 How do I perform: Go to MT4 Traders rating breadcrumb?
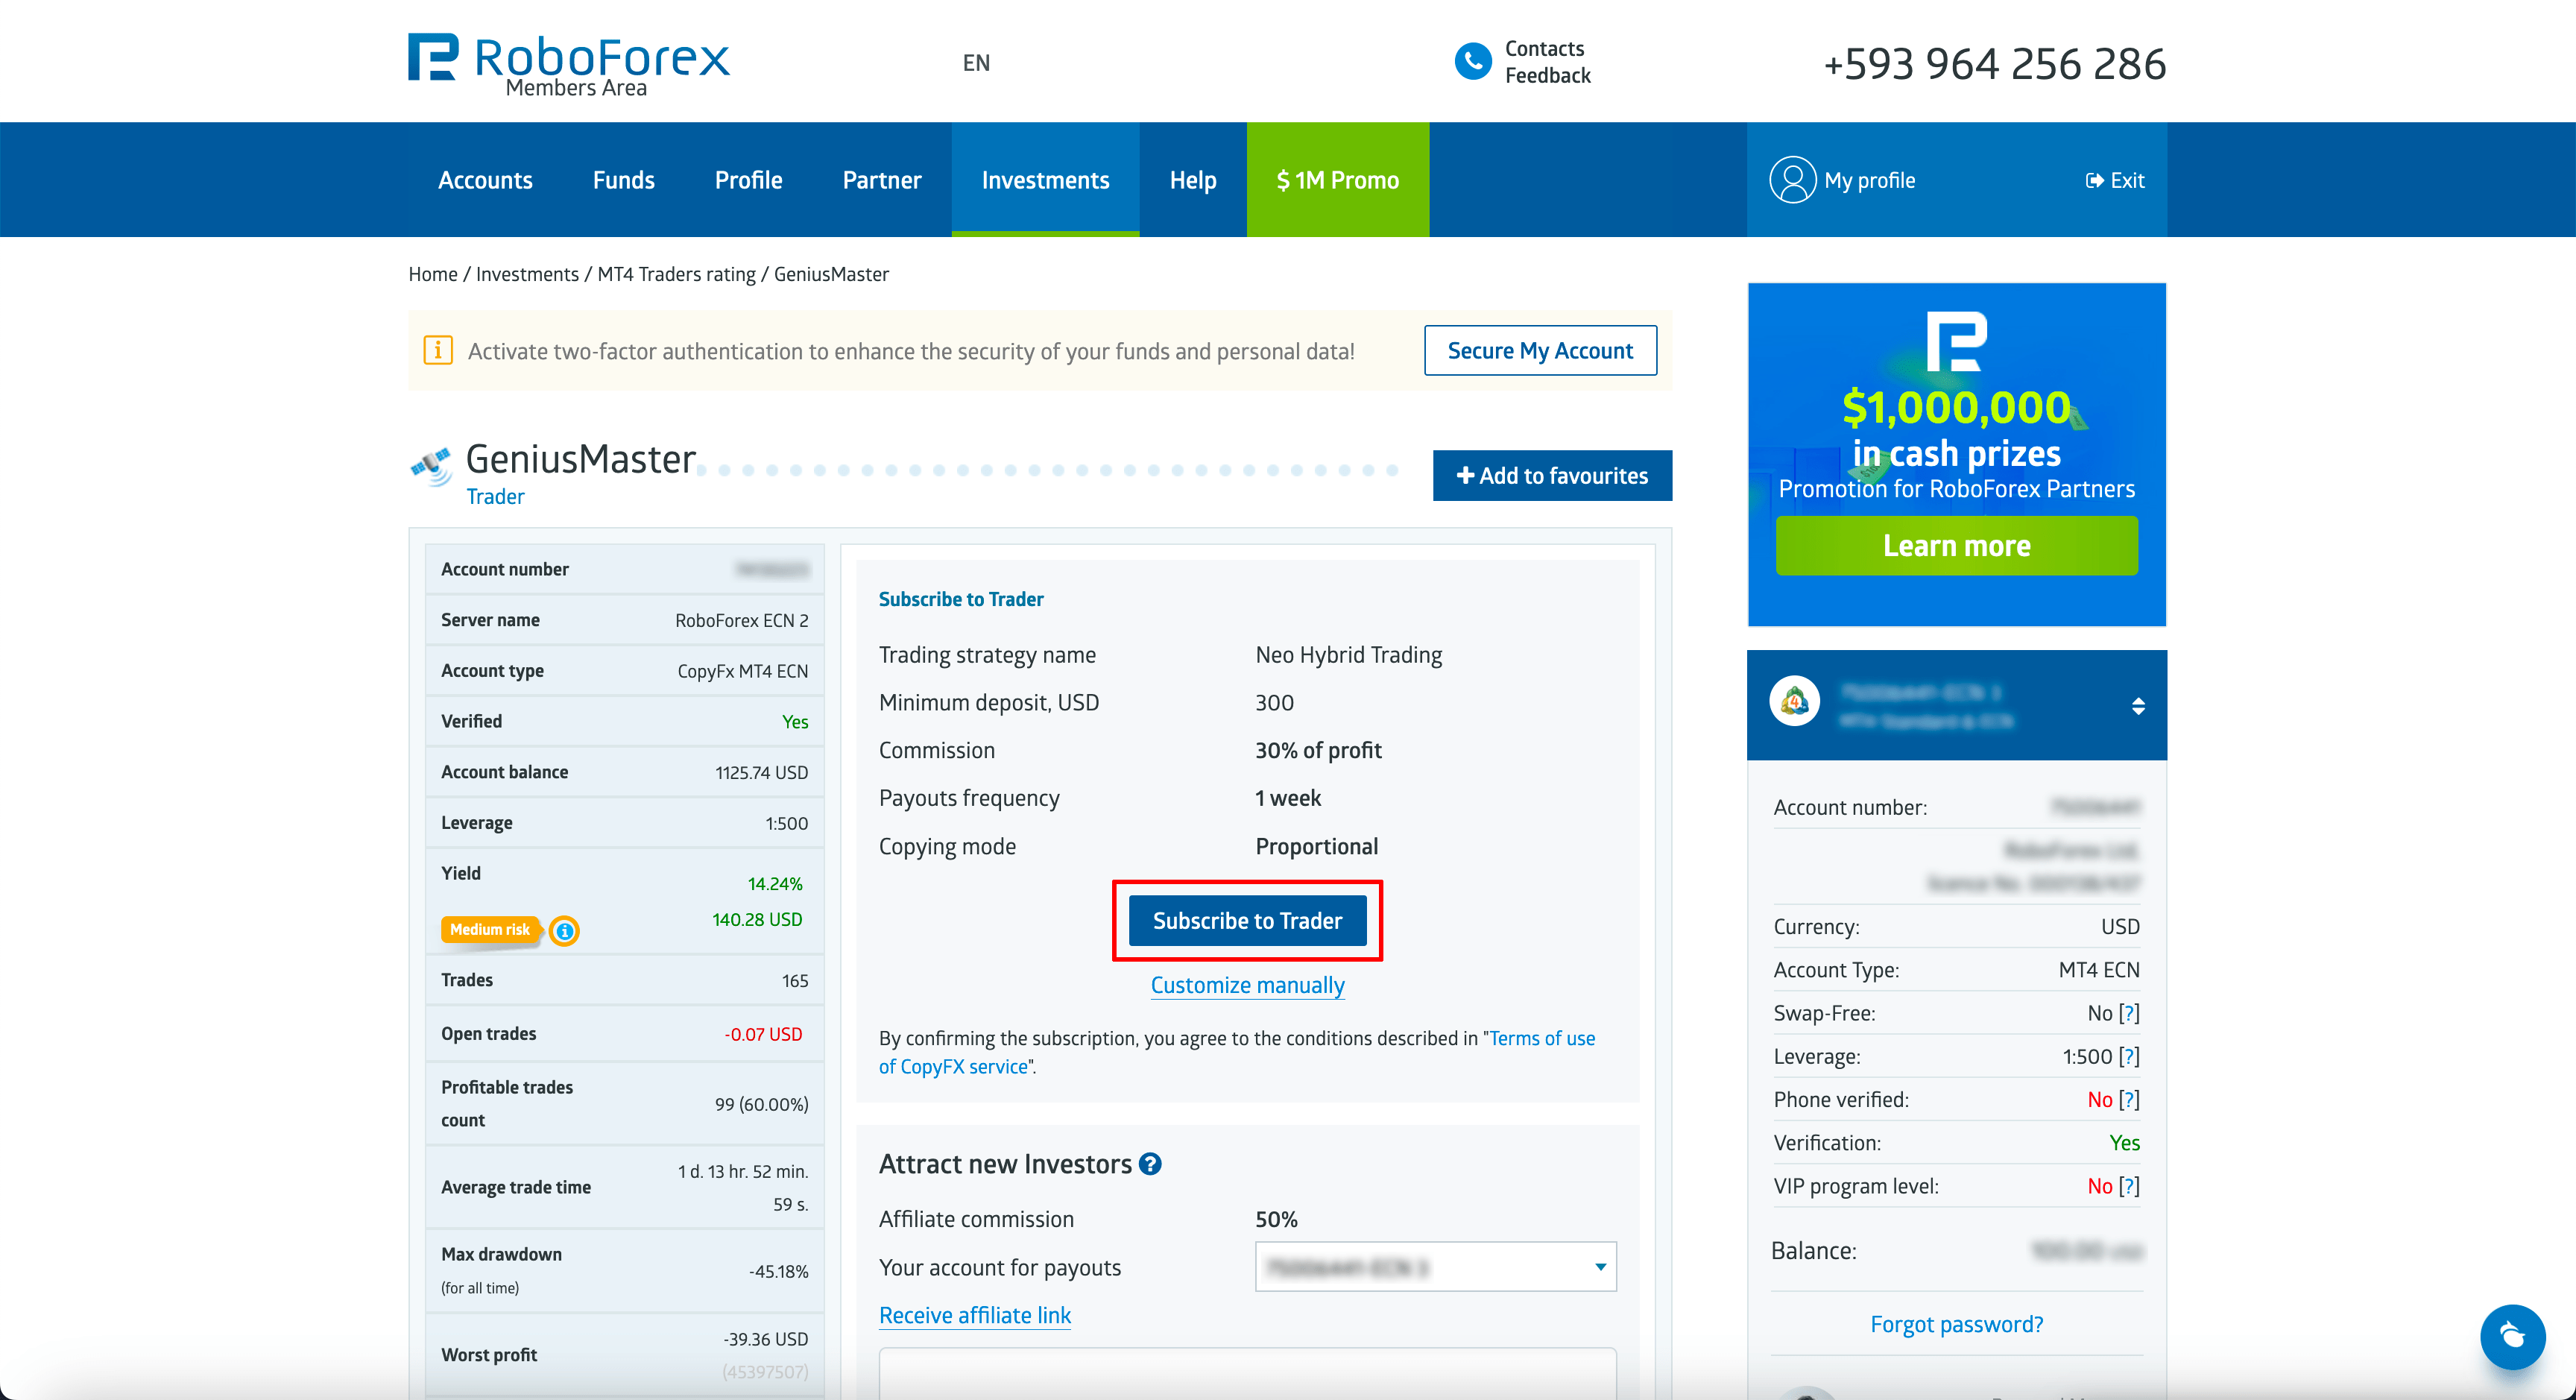point(676,274)
